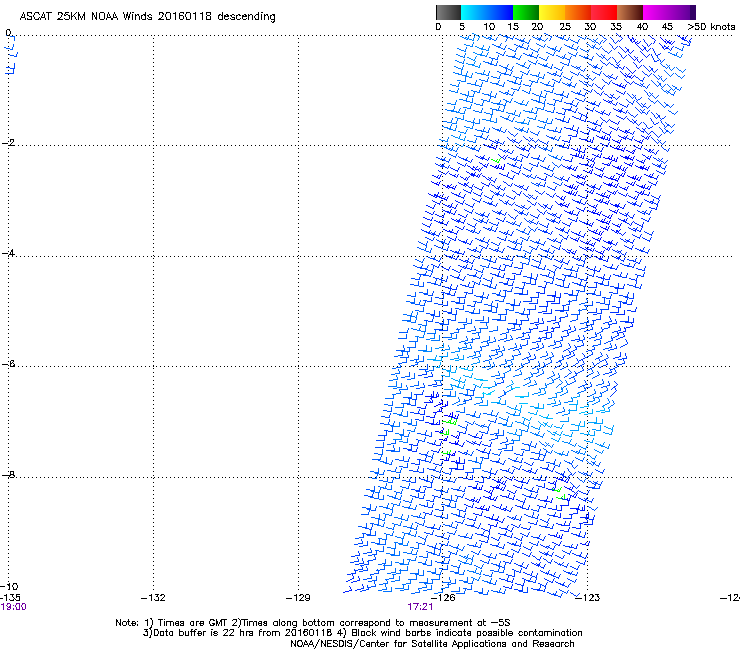Click the green 15-20 knots color segment

(x=526, y=12)
